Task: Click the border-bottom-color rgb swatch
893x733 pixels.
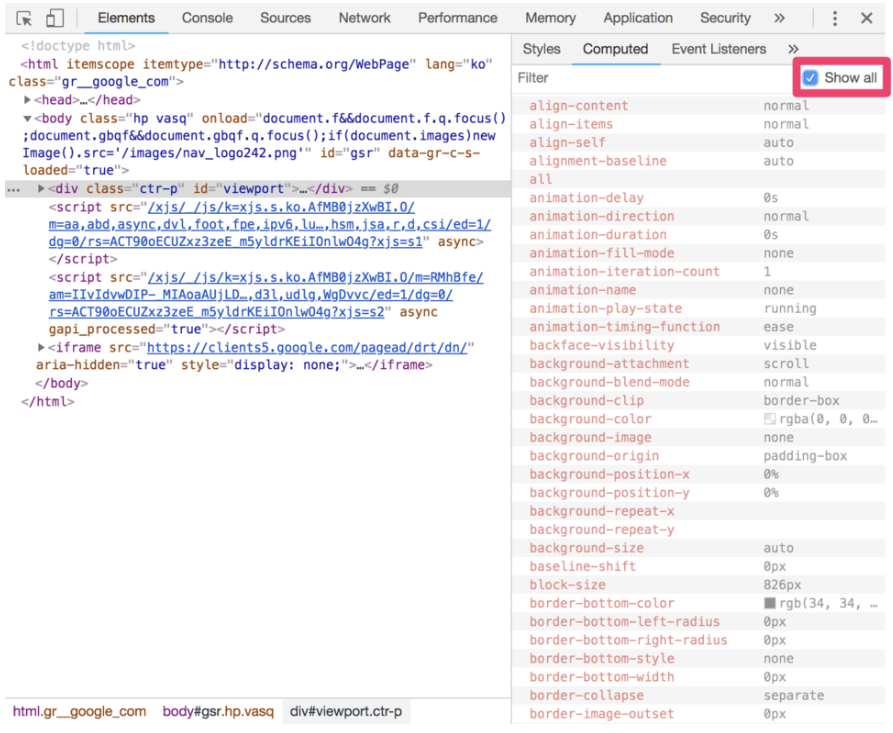Action: 769,603
